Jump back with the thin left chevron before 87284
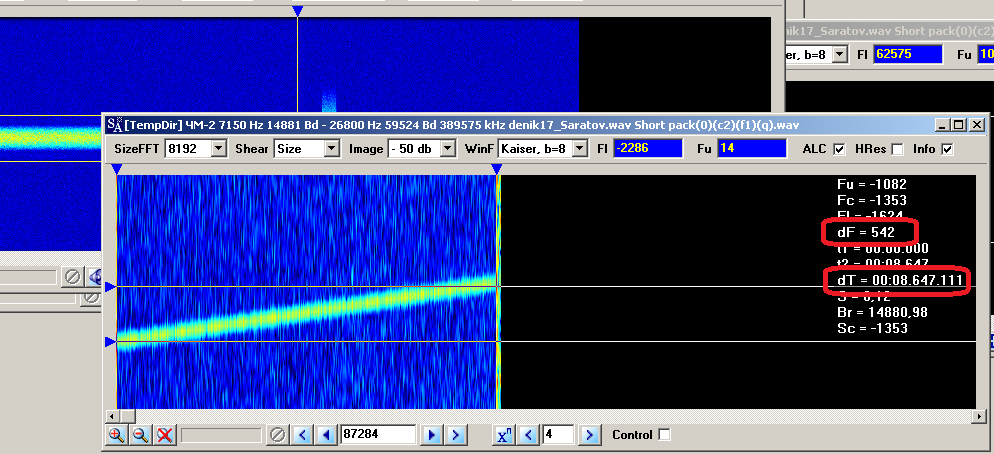The height and width of the screenshot is (454, 994). coord(302,435)
